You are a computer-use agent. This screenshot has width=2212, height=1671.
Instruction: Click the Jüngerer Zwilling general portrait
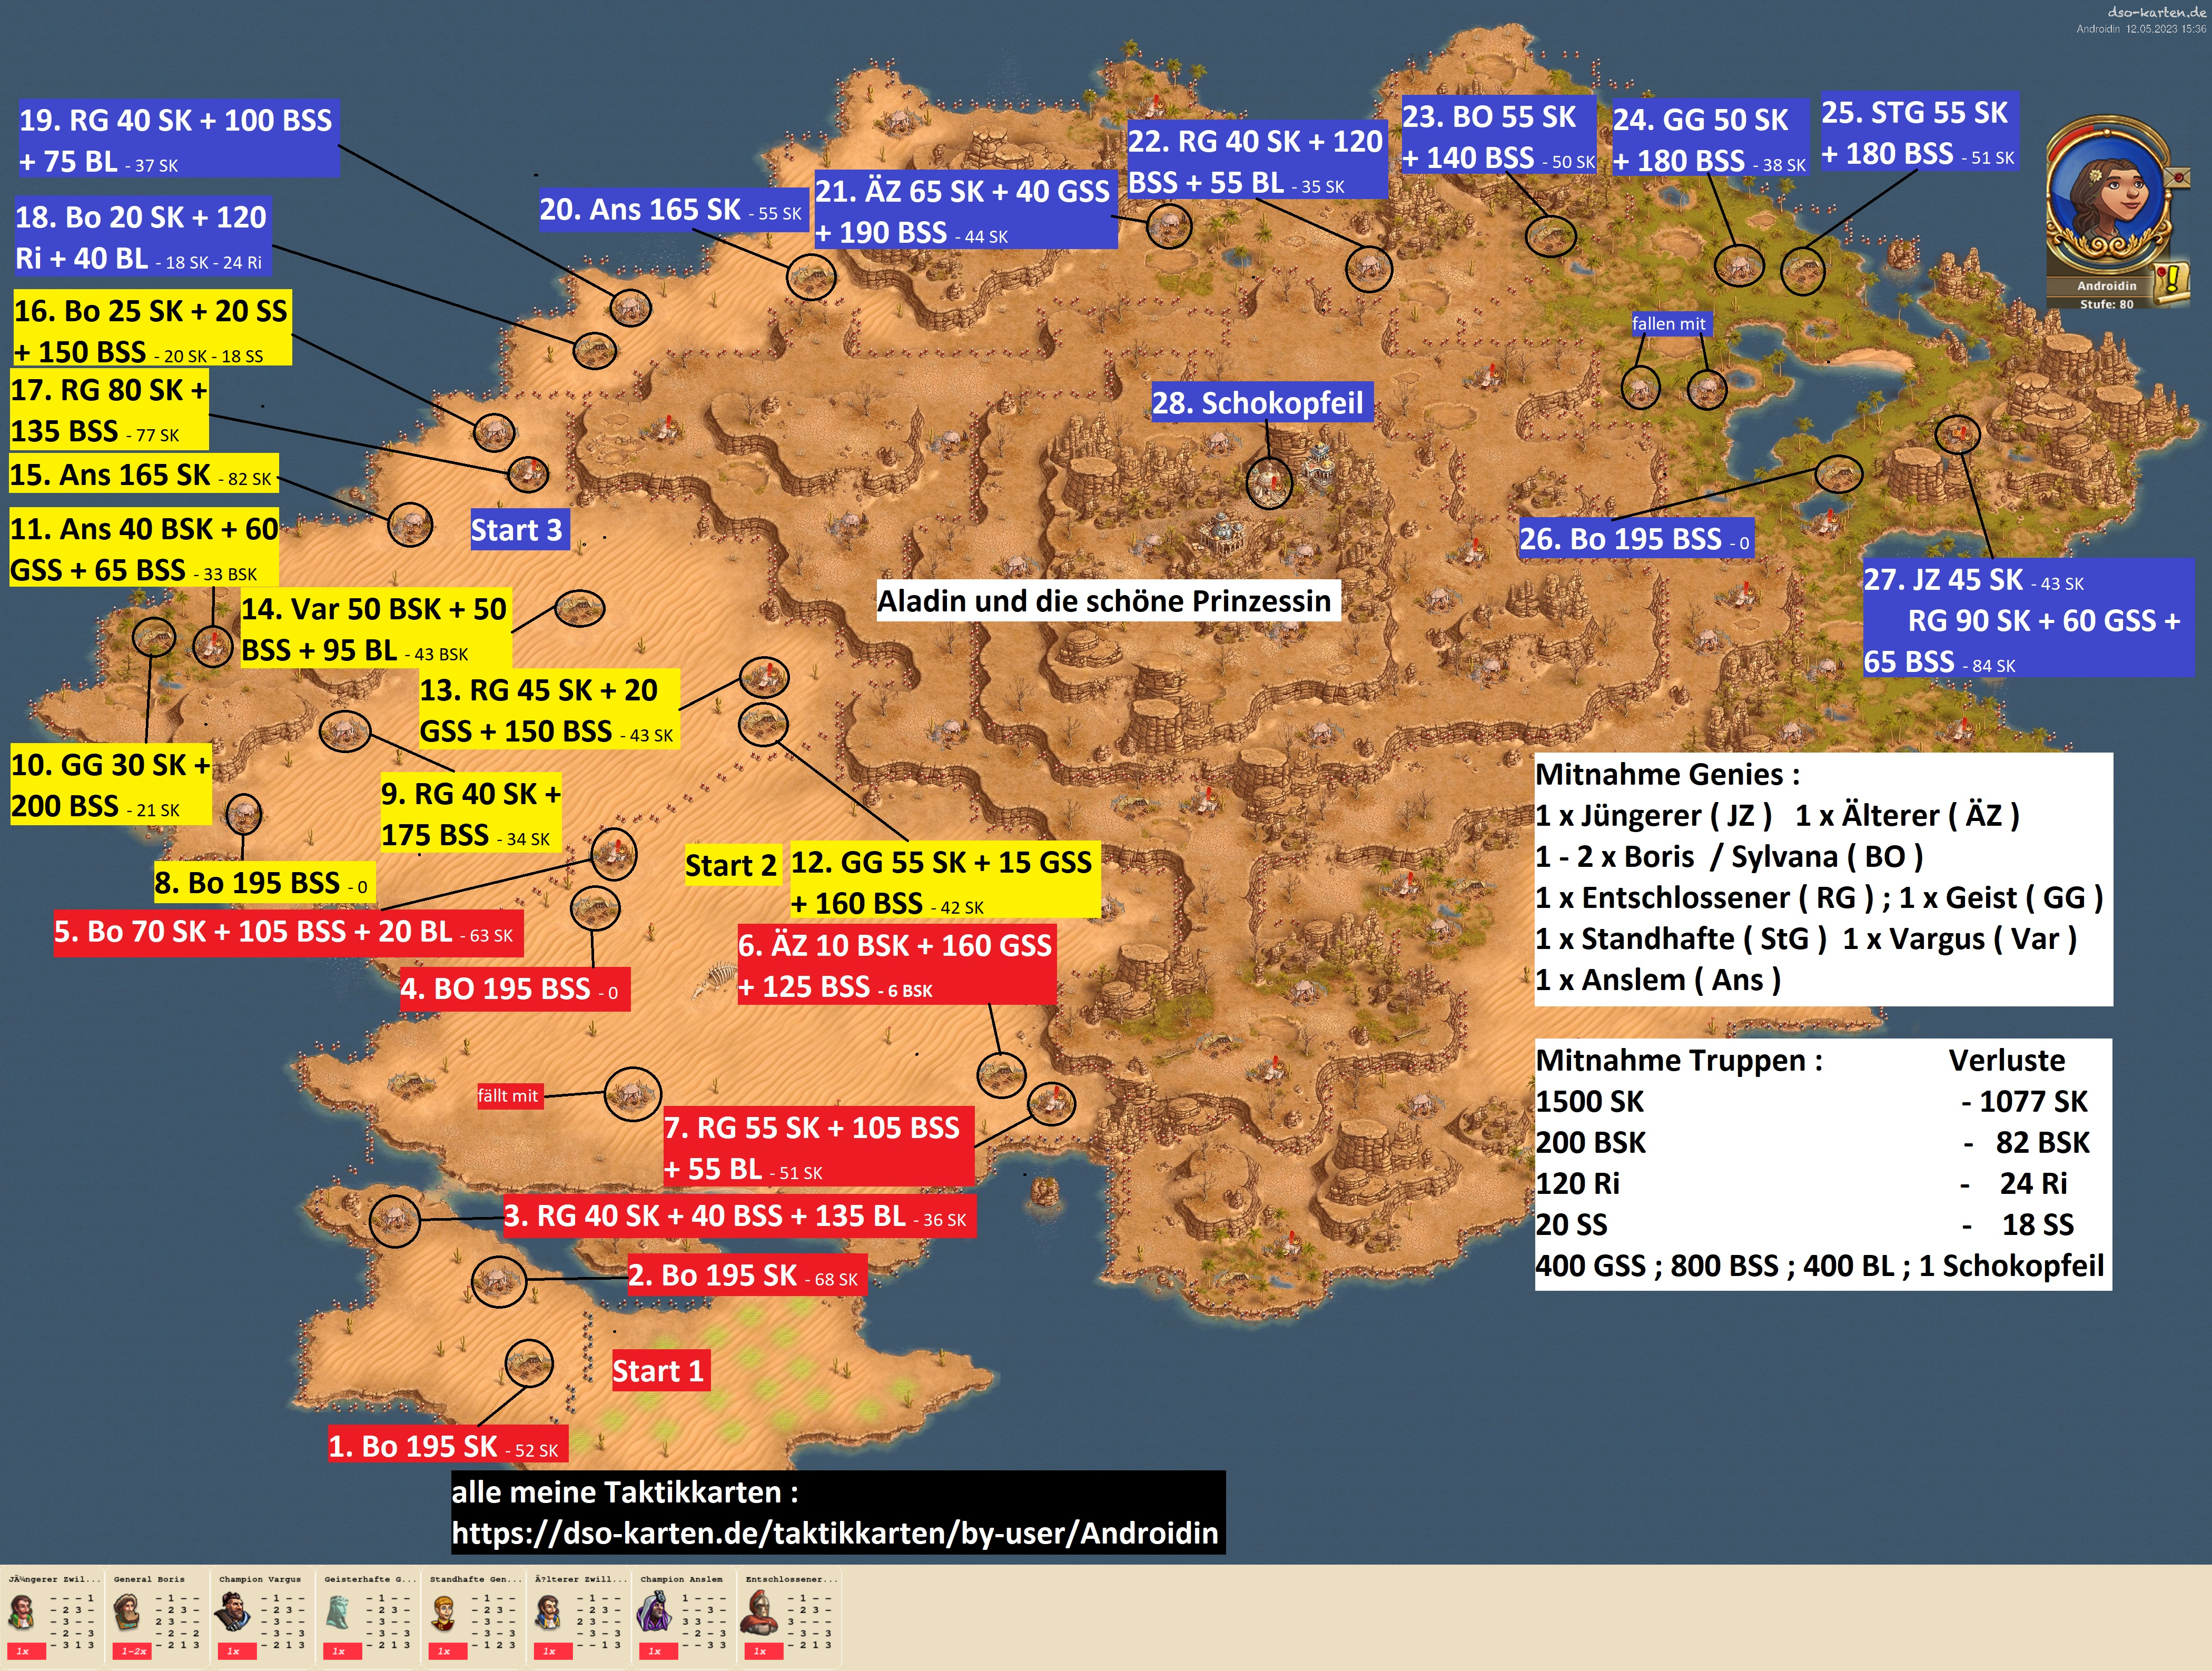tap(22, 1613)
